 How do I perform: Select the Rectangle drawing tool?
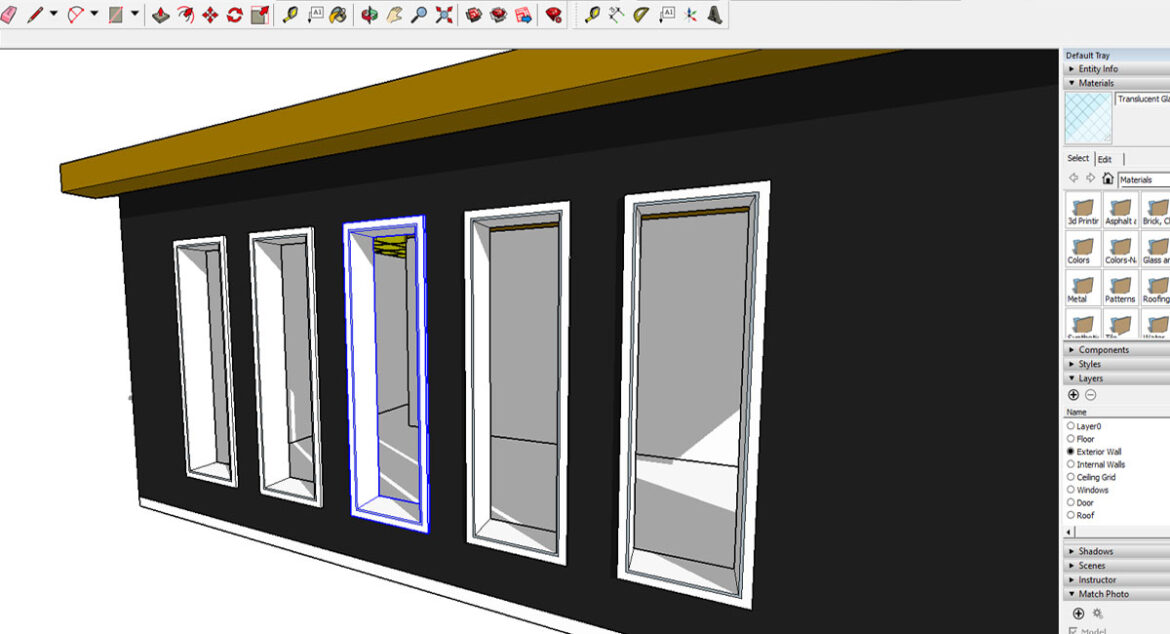click(x=118, y=14)
